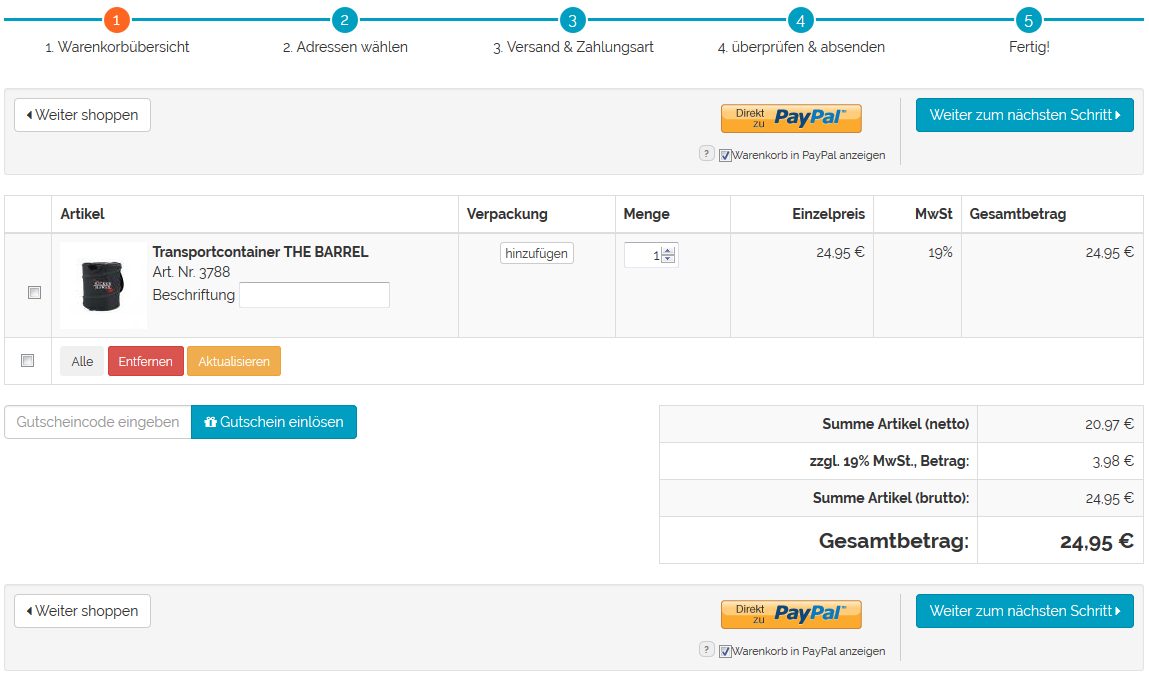
Task: Open the lower question mark help icon
Action: (707, 650)
